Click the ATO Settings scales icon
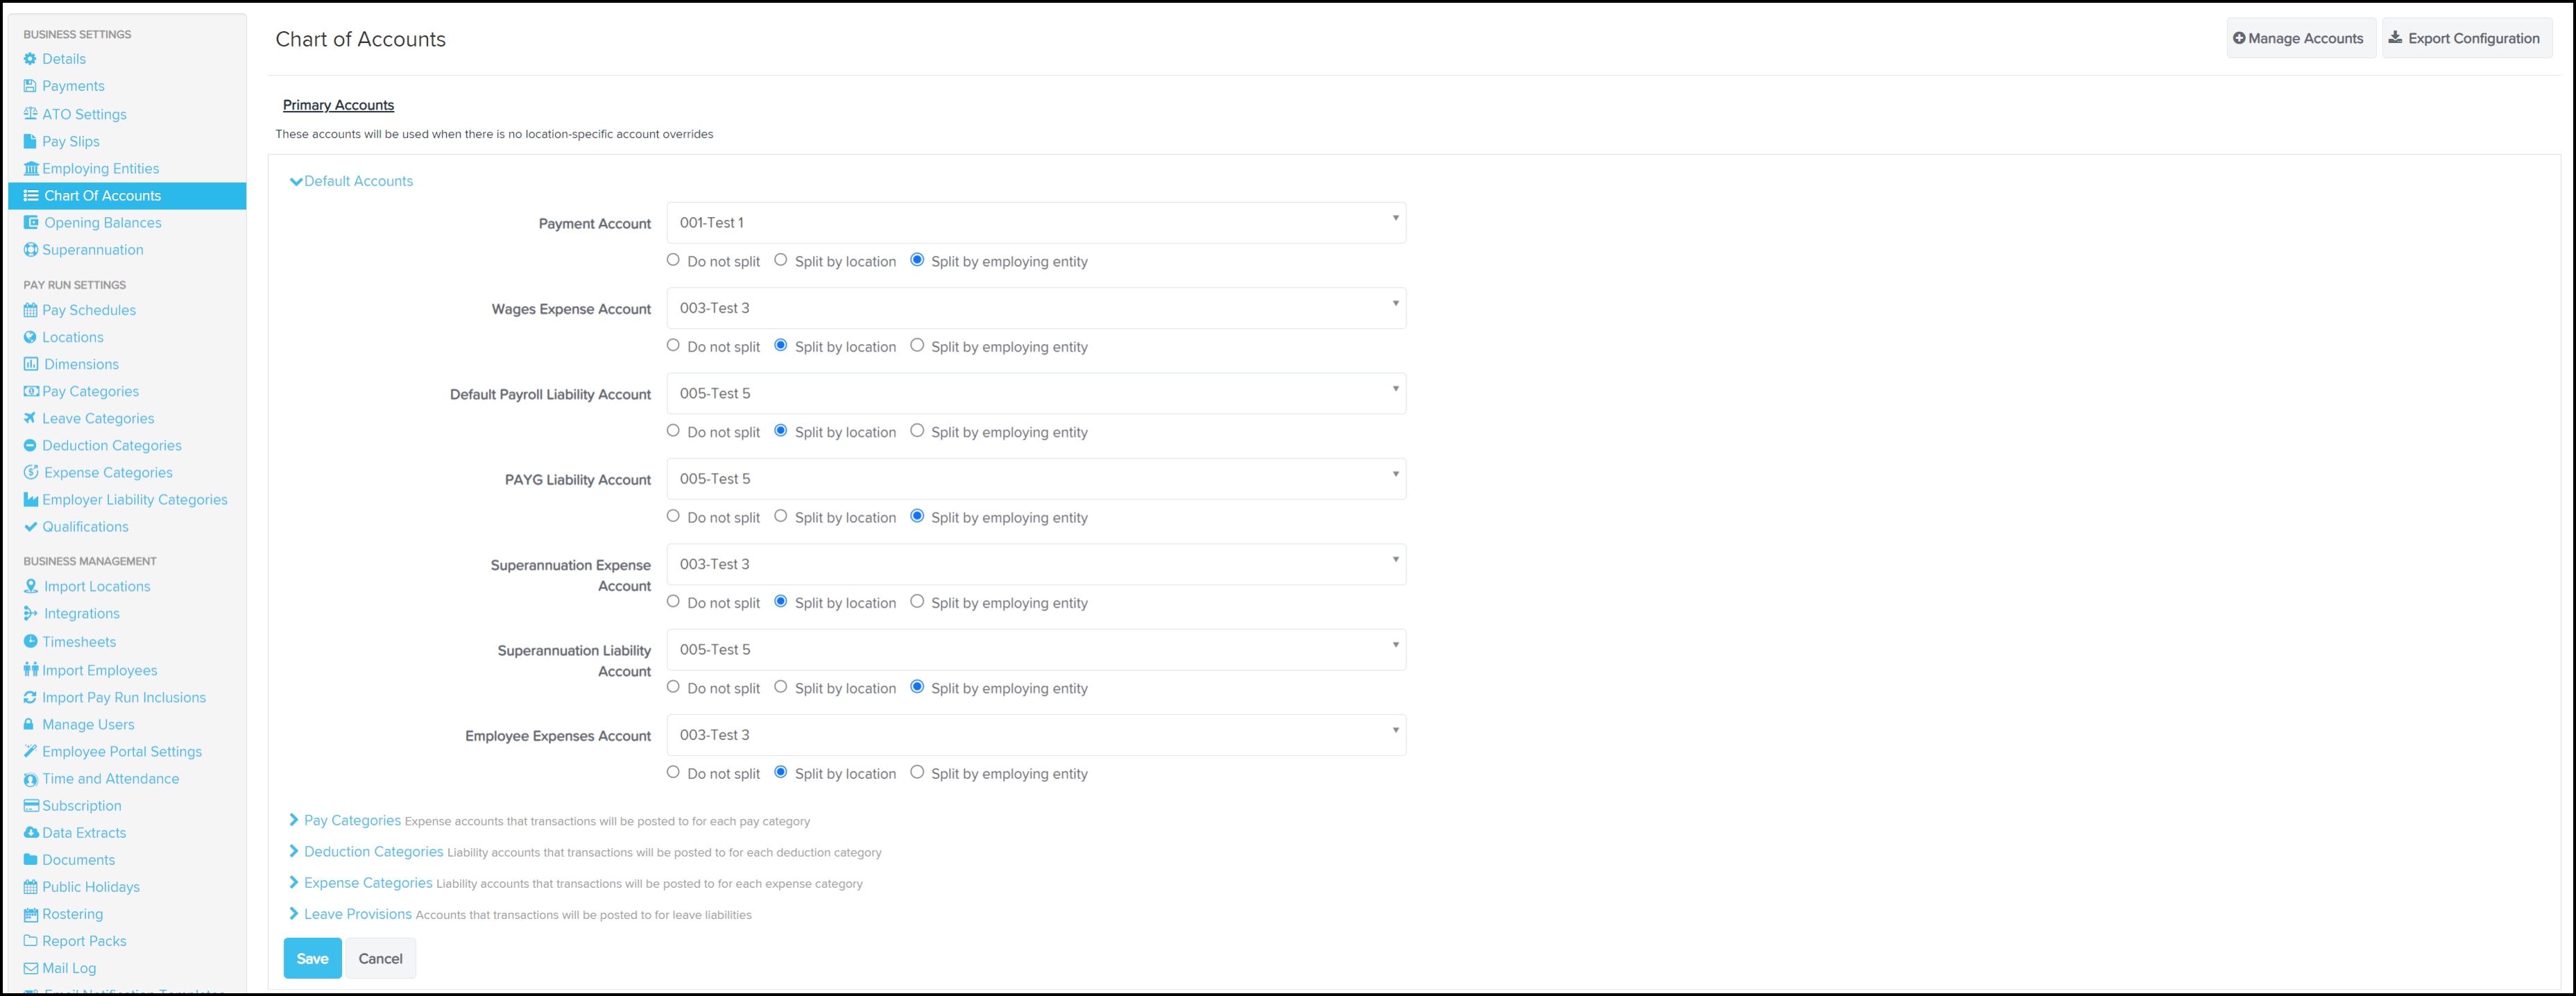This screenshot has height=996, width=2576. click(x=30, y=114)
